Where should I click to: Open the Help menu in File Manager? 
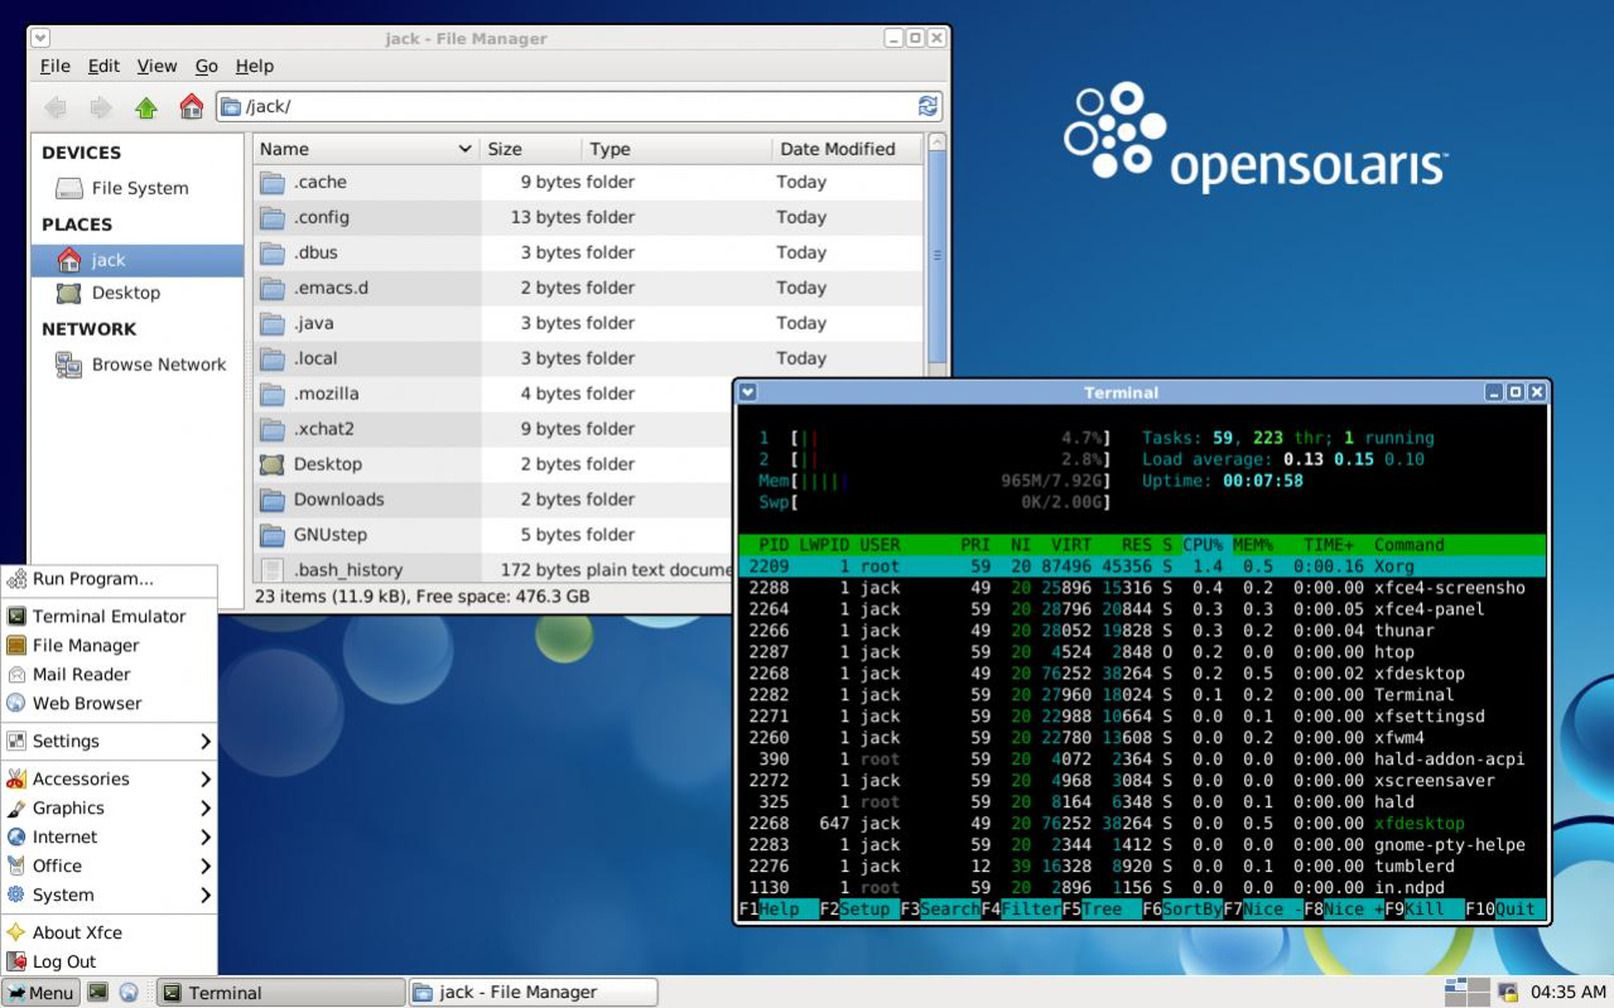(254, 66)
